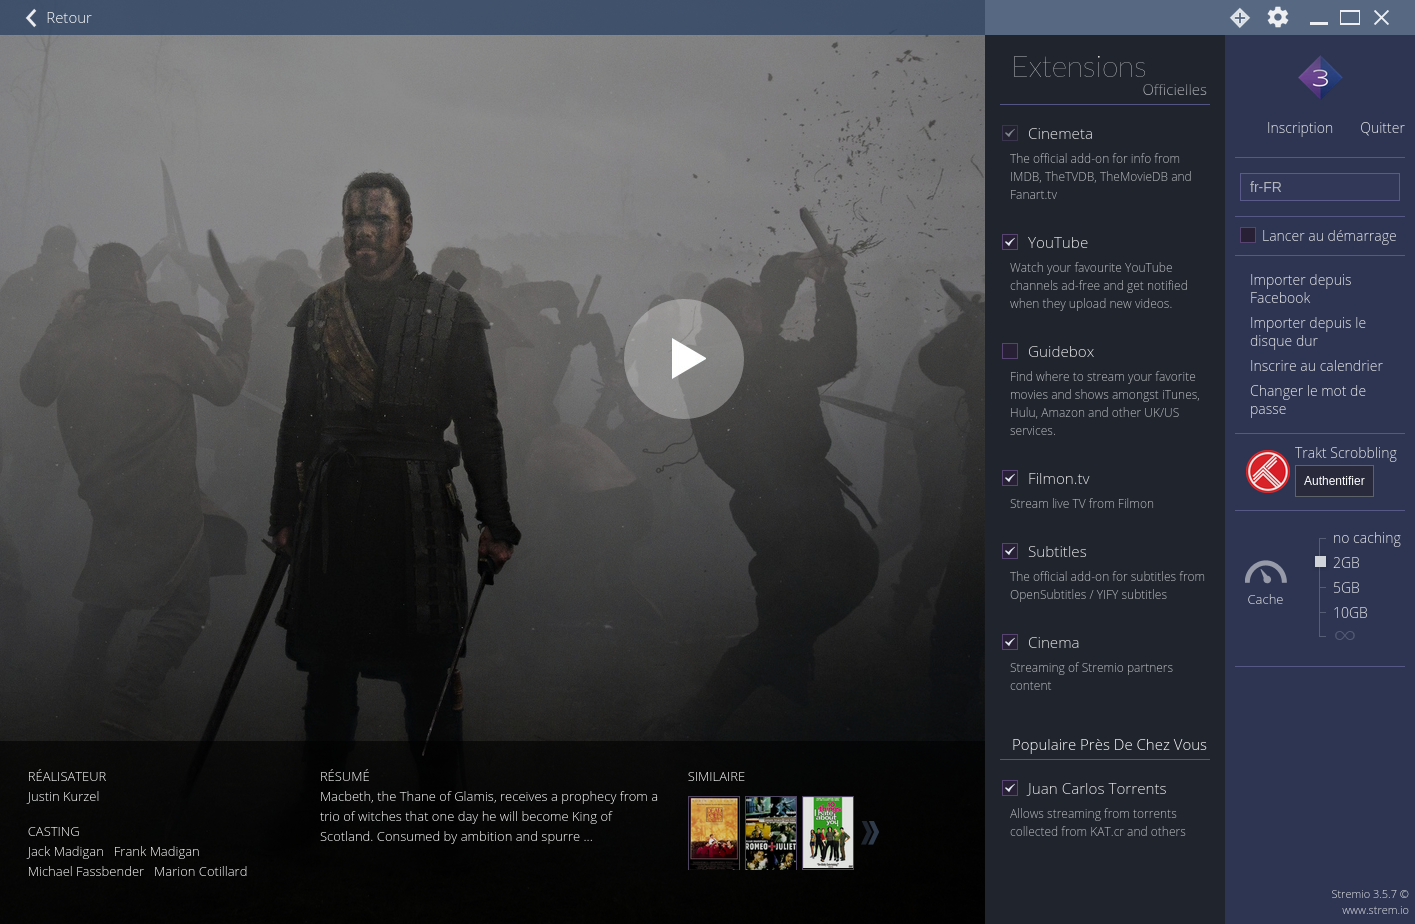Click Inscrire au calendrier
The height and width of the screenshot is (924, 1415).
(1316, 366)
